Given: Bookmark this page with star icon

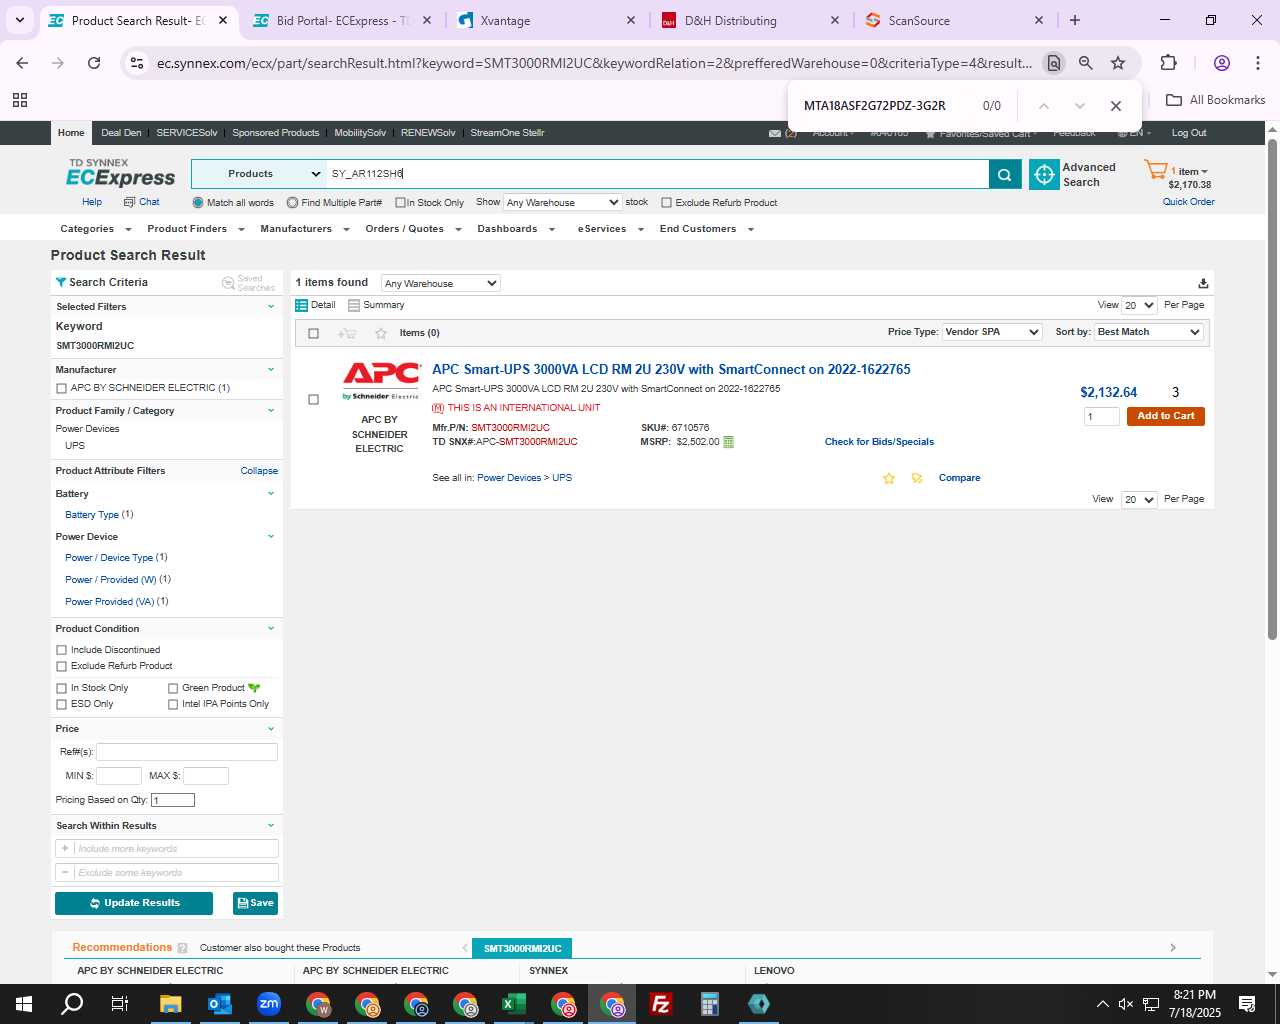Looking at the screenshot, I should pos(1118,63).
